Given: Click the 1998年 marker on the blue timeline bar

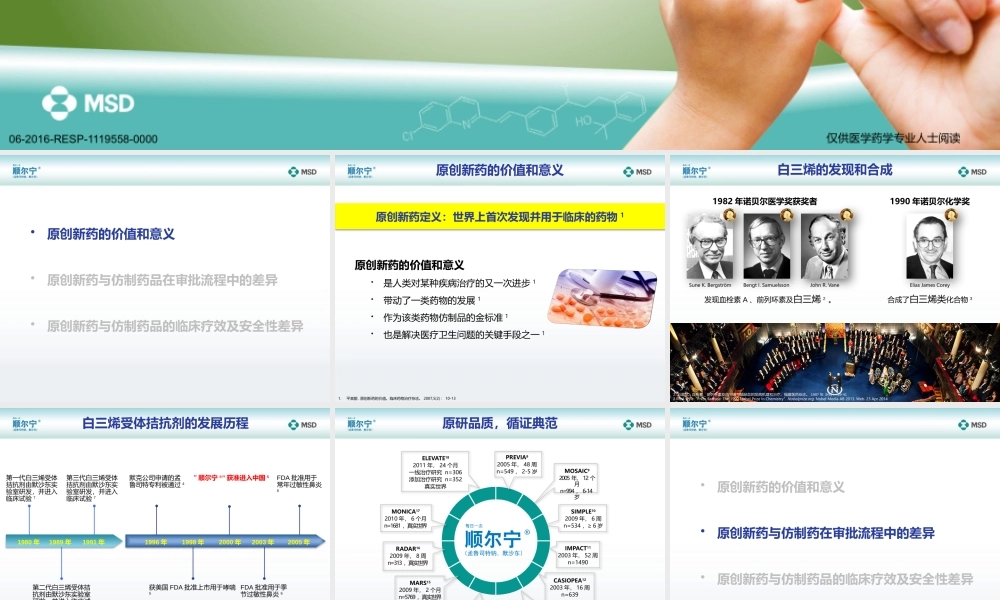Looking at the screenshot, I should coord(193,541).
